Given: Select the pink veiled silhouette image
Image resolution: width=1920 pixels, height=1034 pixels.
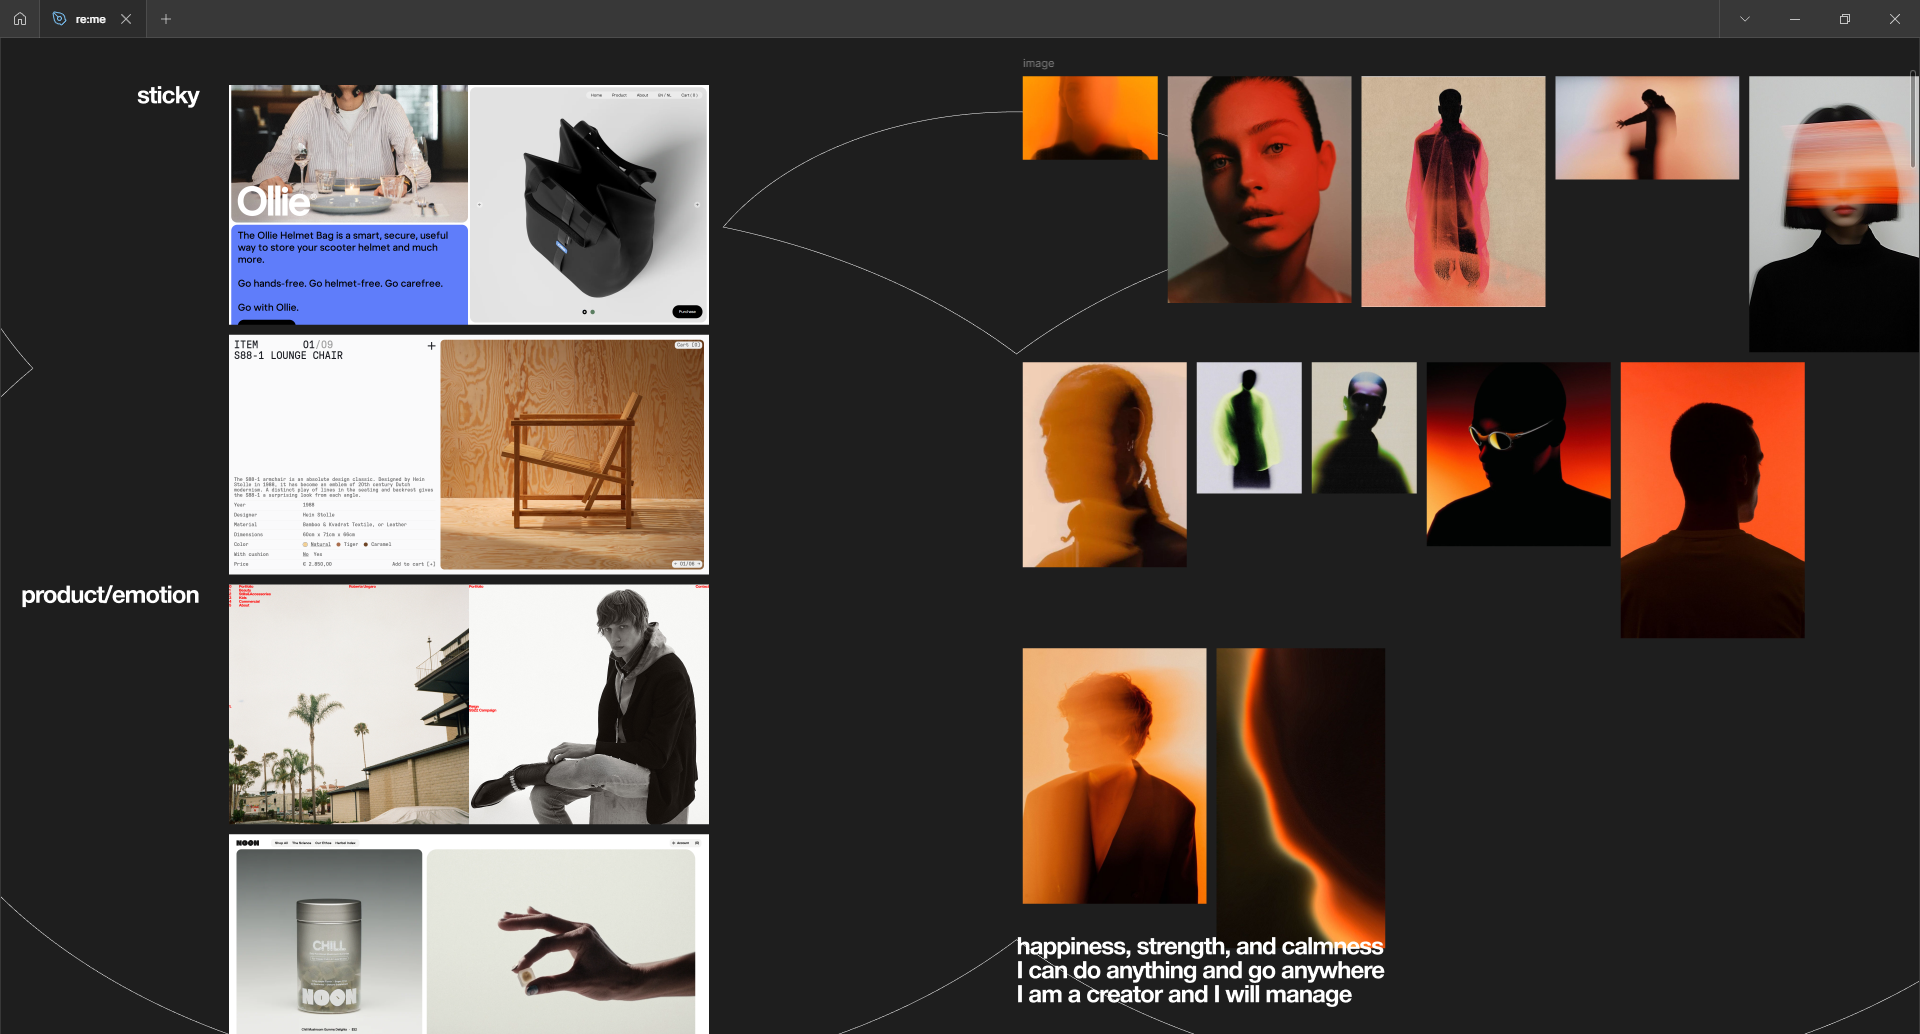Looking at the screenshot, I should (1453, 192).
